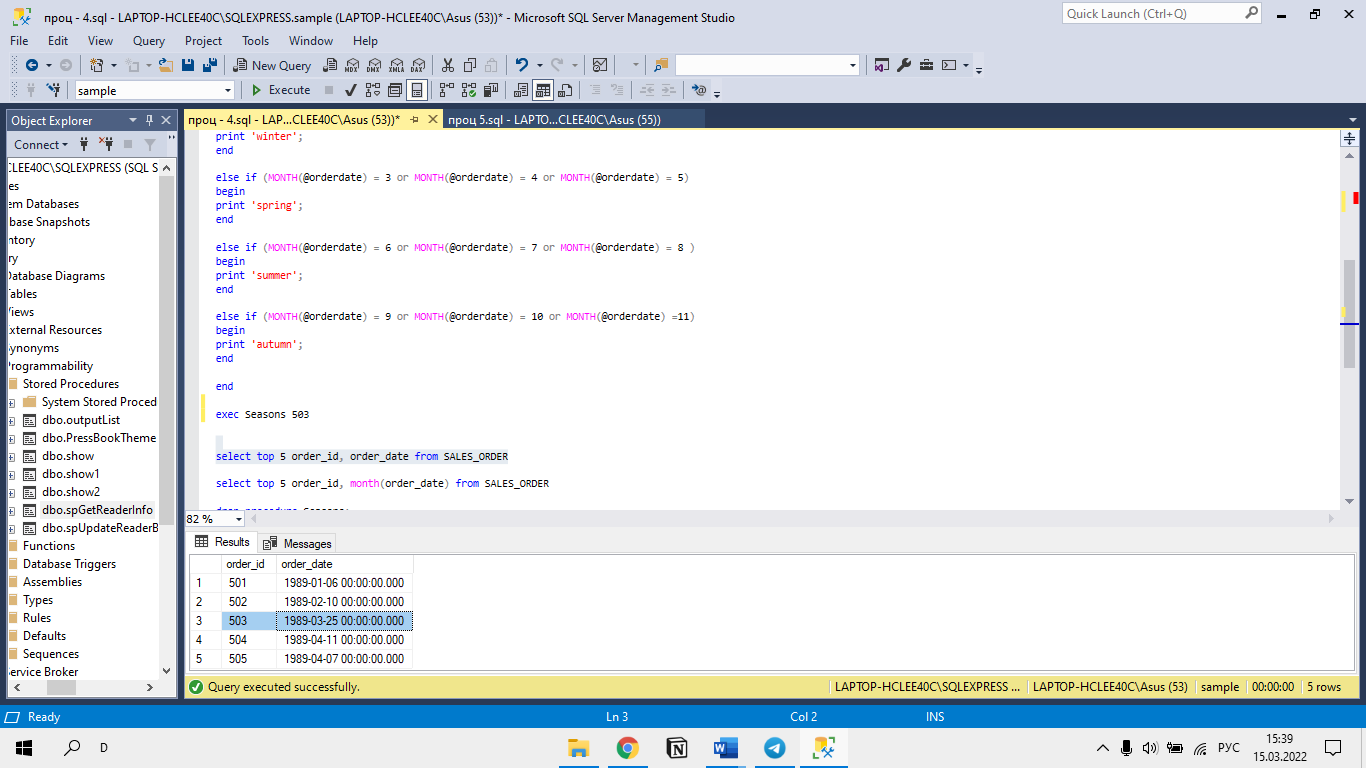This screenshot has width=1366, height=768.
Task: Click the Find in Files icon
Action: [x=661, y=65]
